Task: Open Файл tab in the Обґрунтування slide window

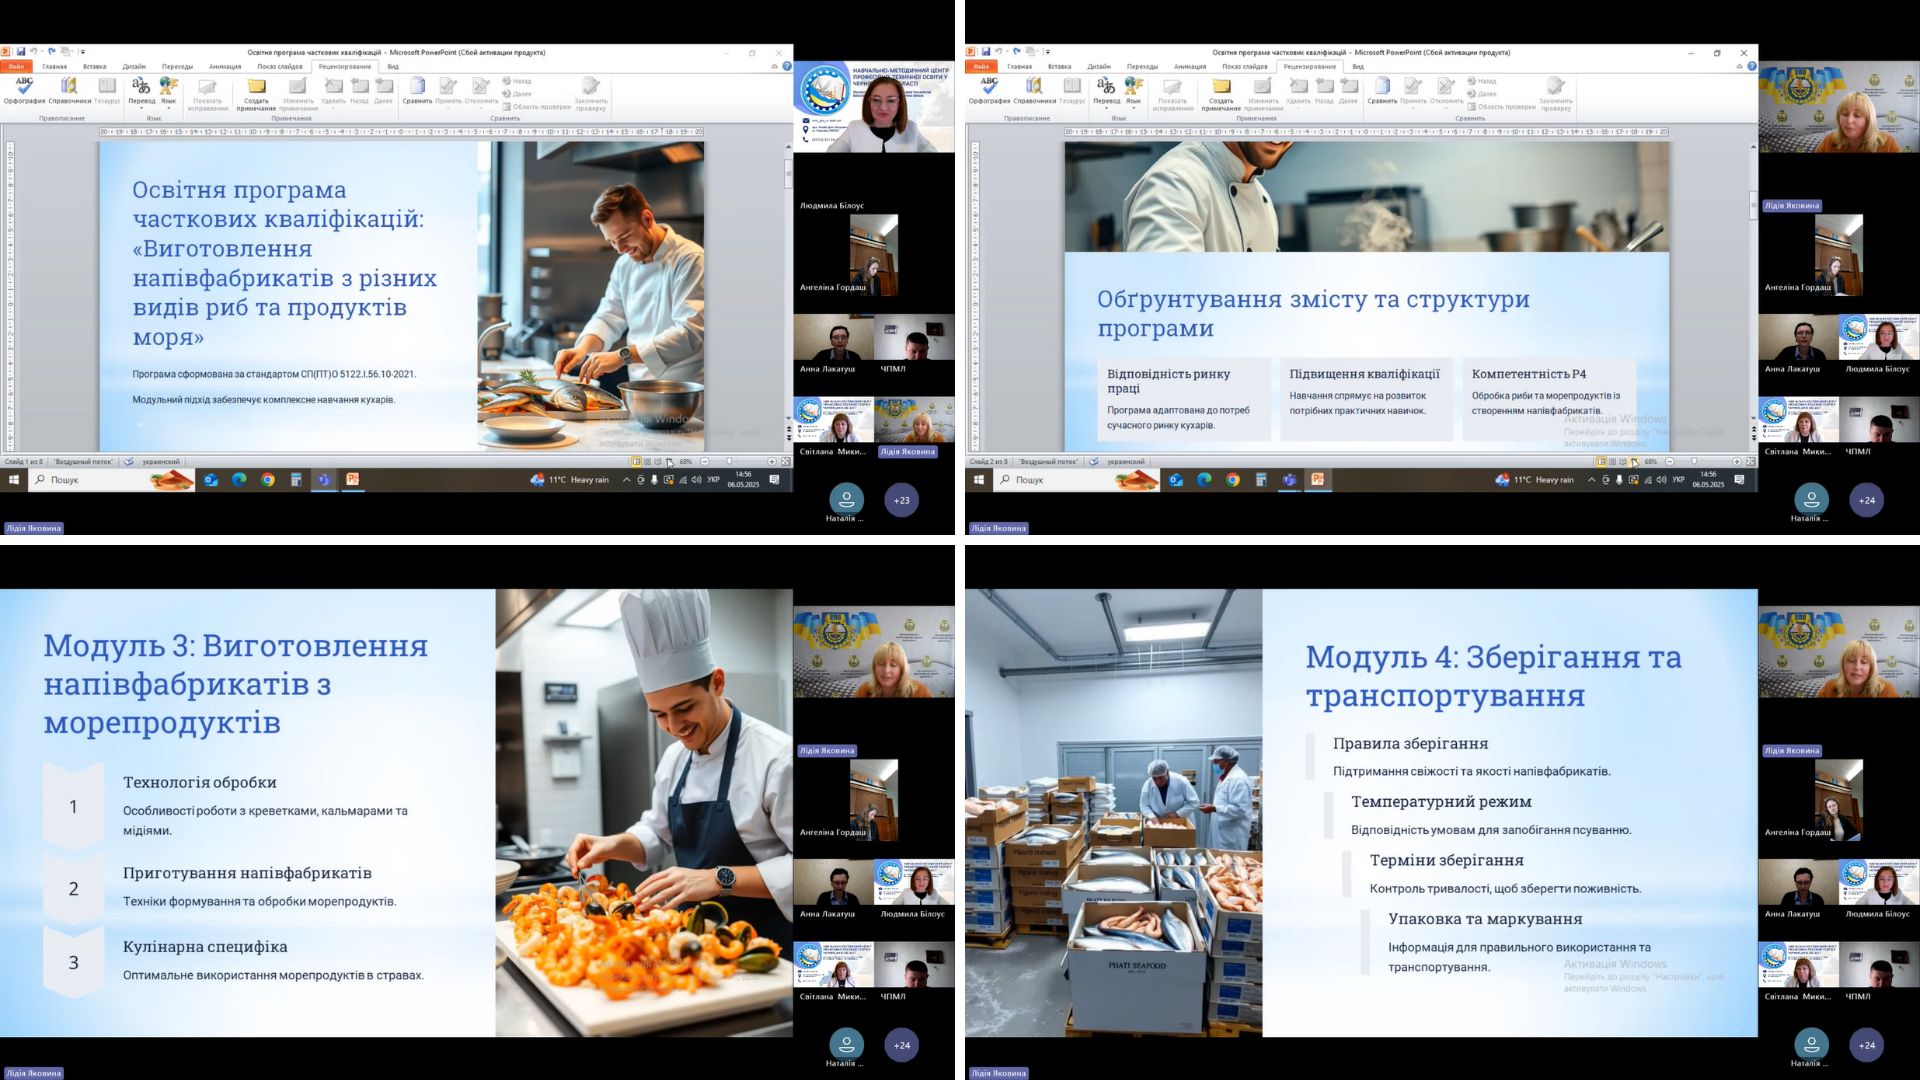Action: [x=981, y=66]
